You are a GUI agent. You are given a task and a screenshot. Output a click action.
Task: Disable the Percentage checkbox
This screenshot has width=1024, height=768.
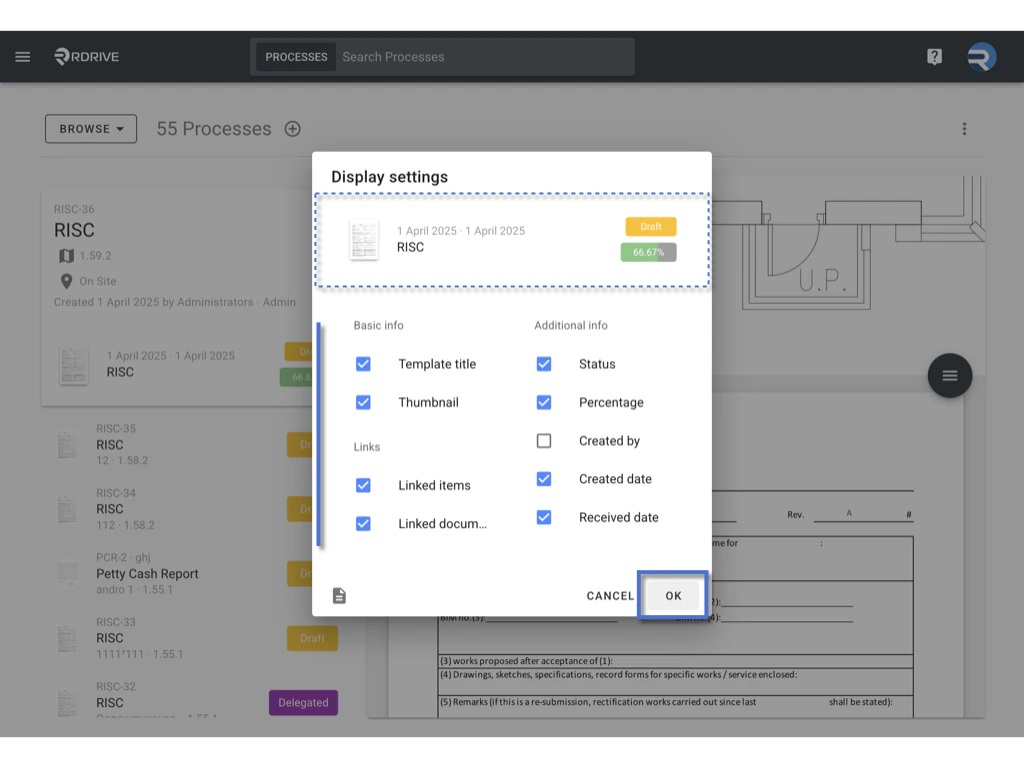(543, 402)
